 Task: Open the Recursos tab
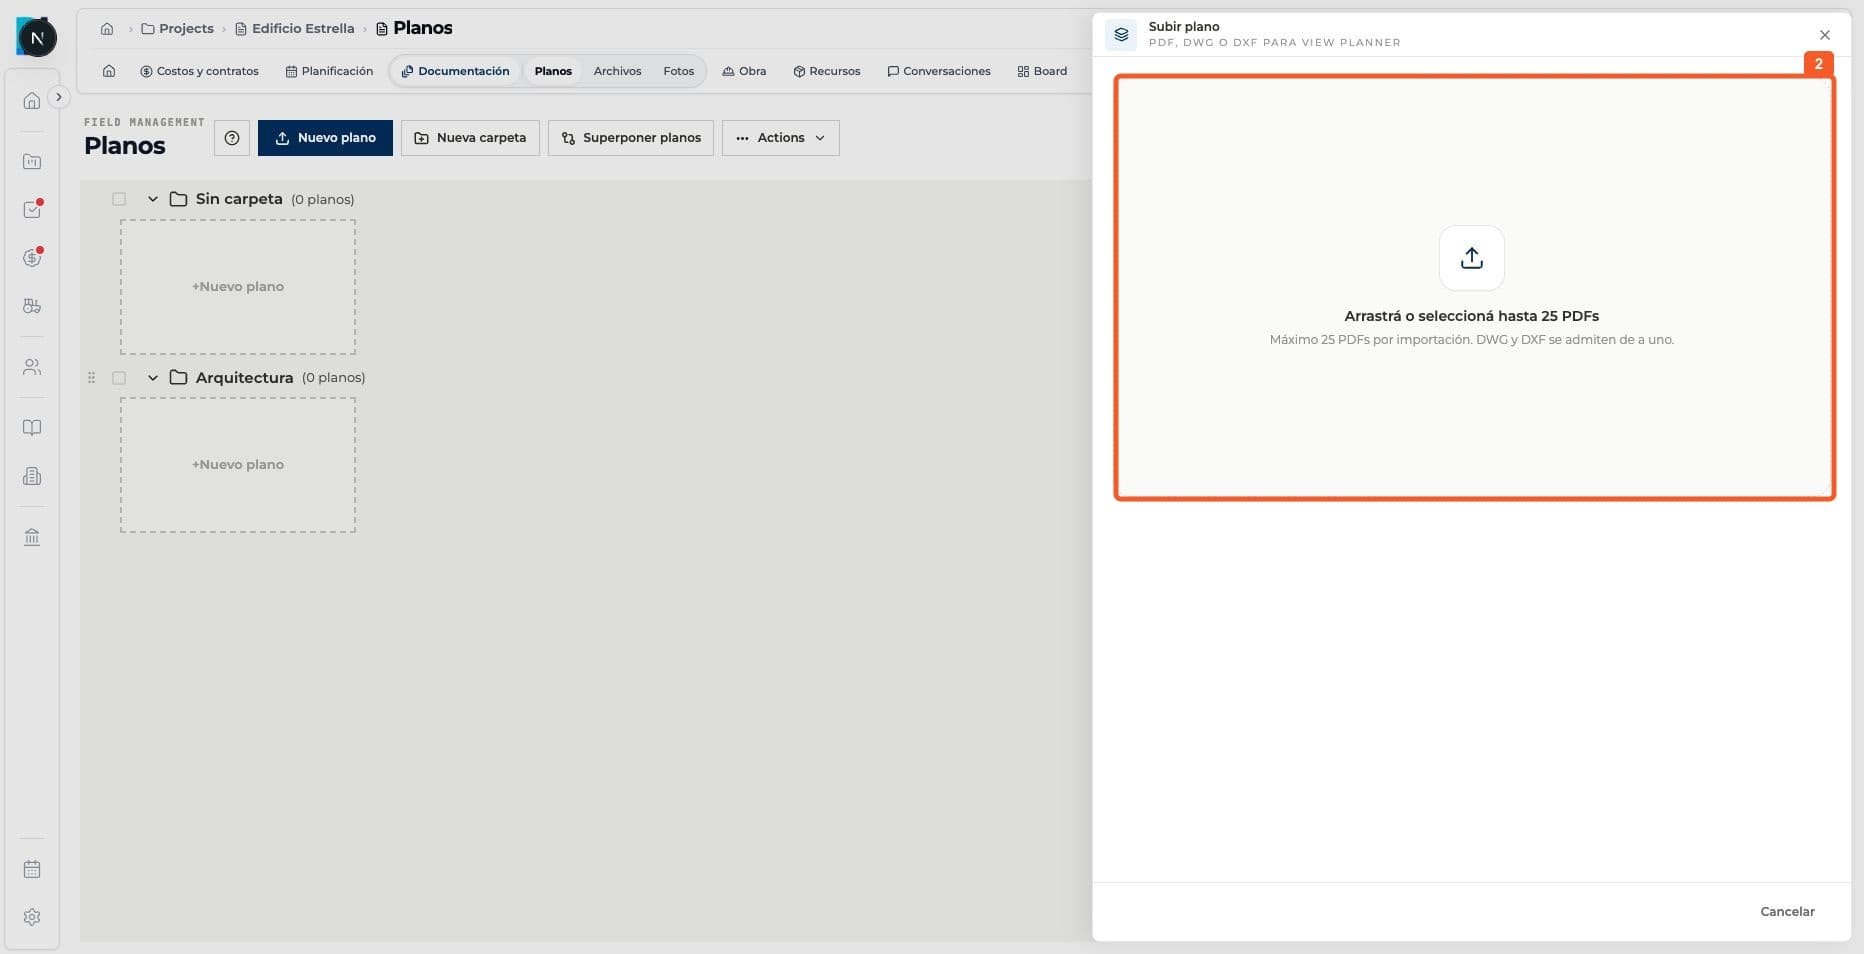(827, 71)
